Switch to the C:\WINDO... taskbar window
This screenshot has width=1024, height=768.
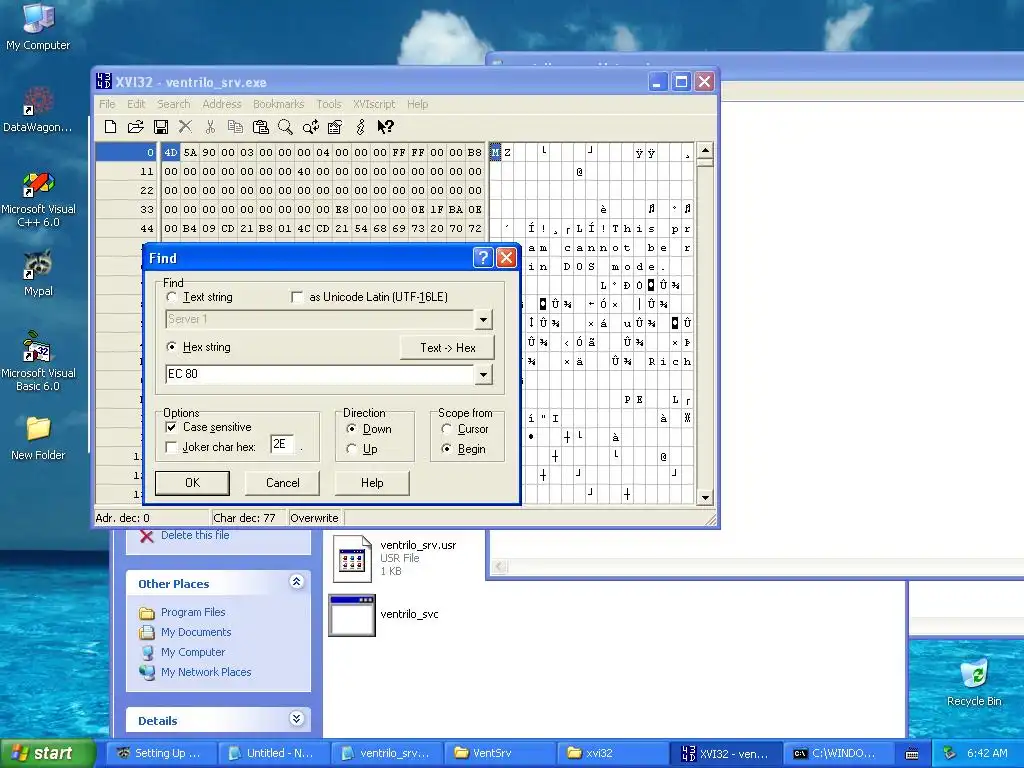tap(840, 754)
